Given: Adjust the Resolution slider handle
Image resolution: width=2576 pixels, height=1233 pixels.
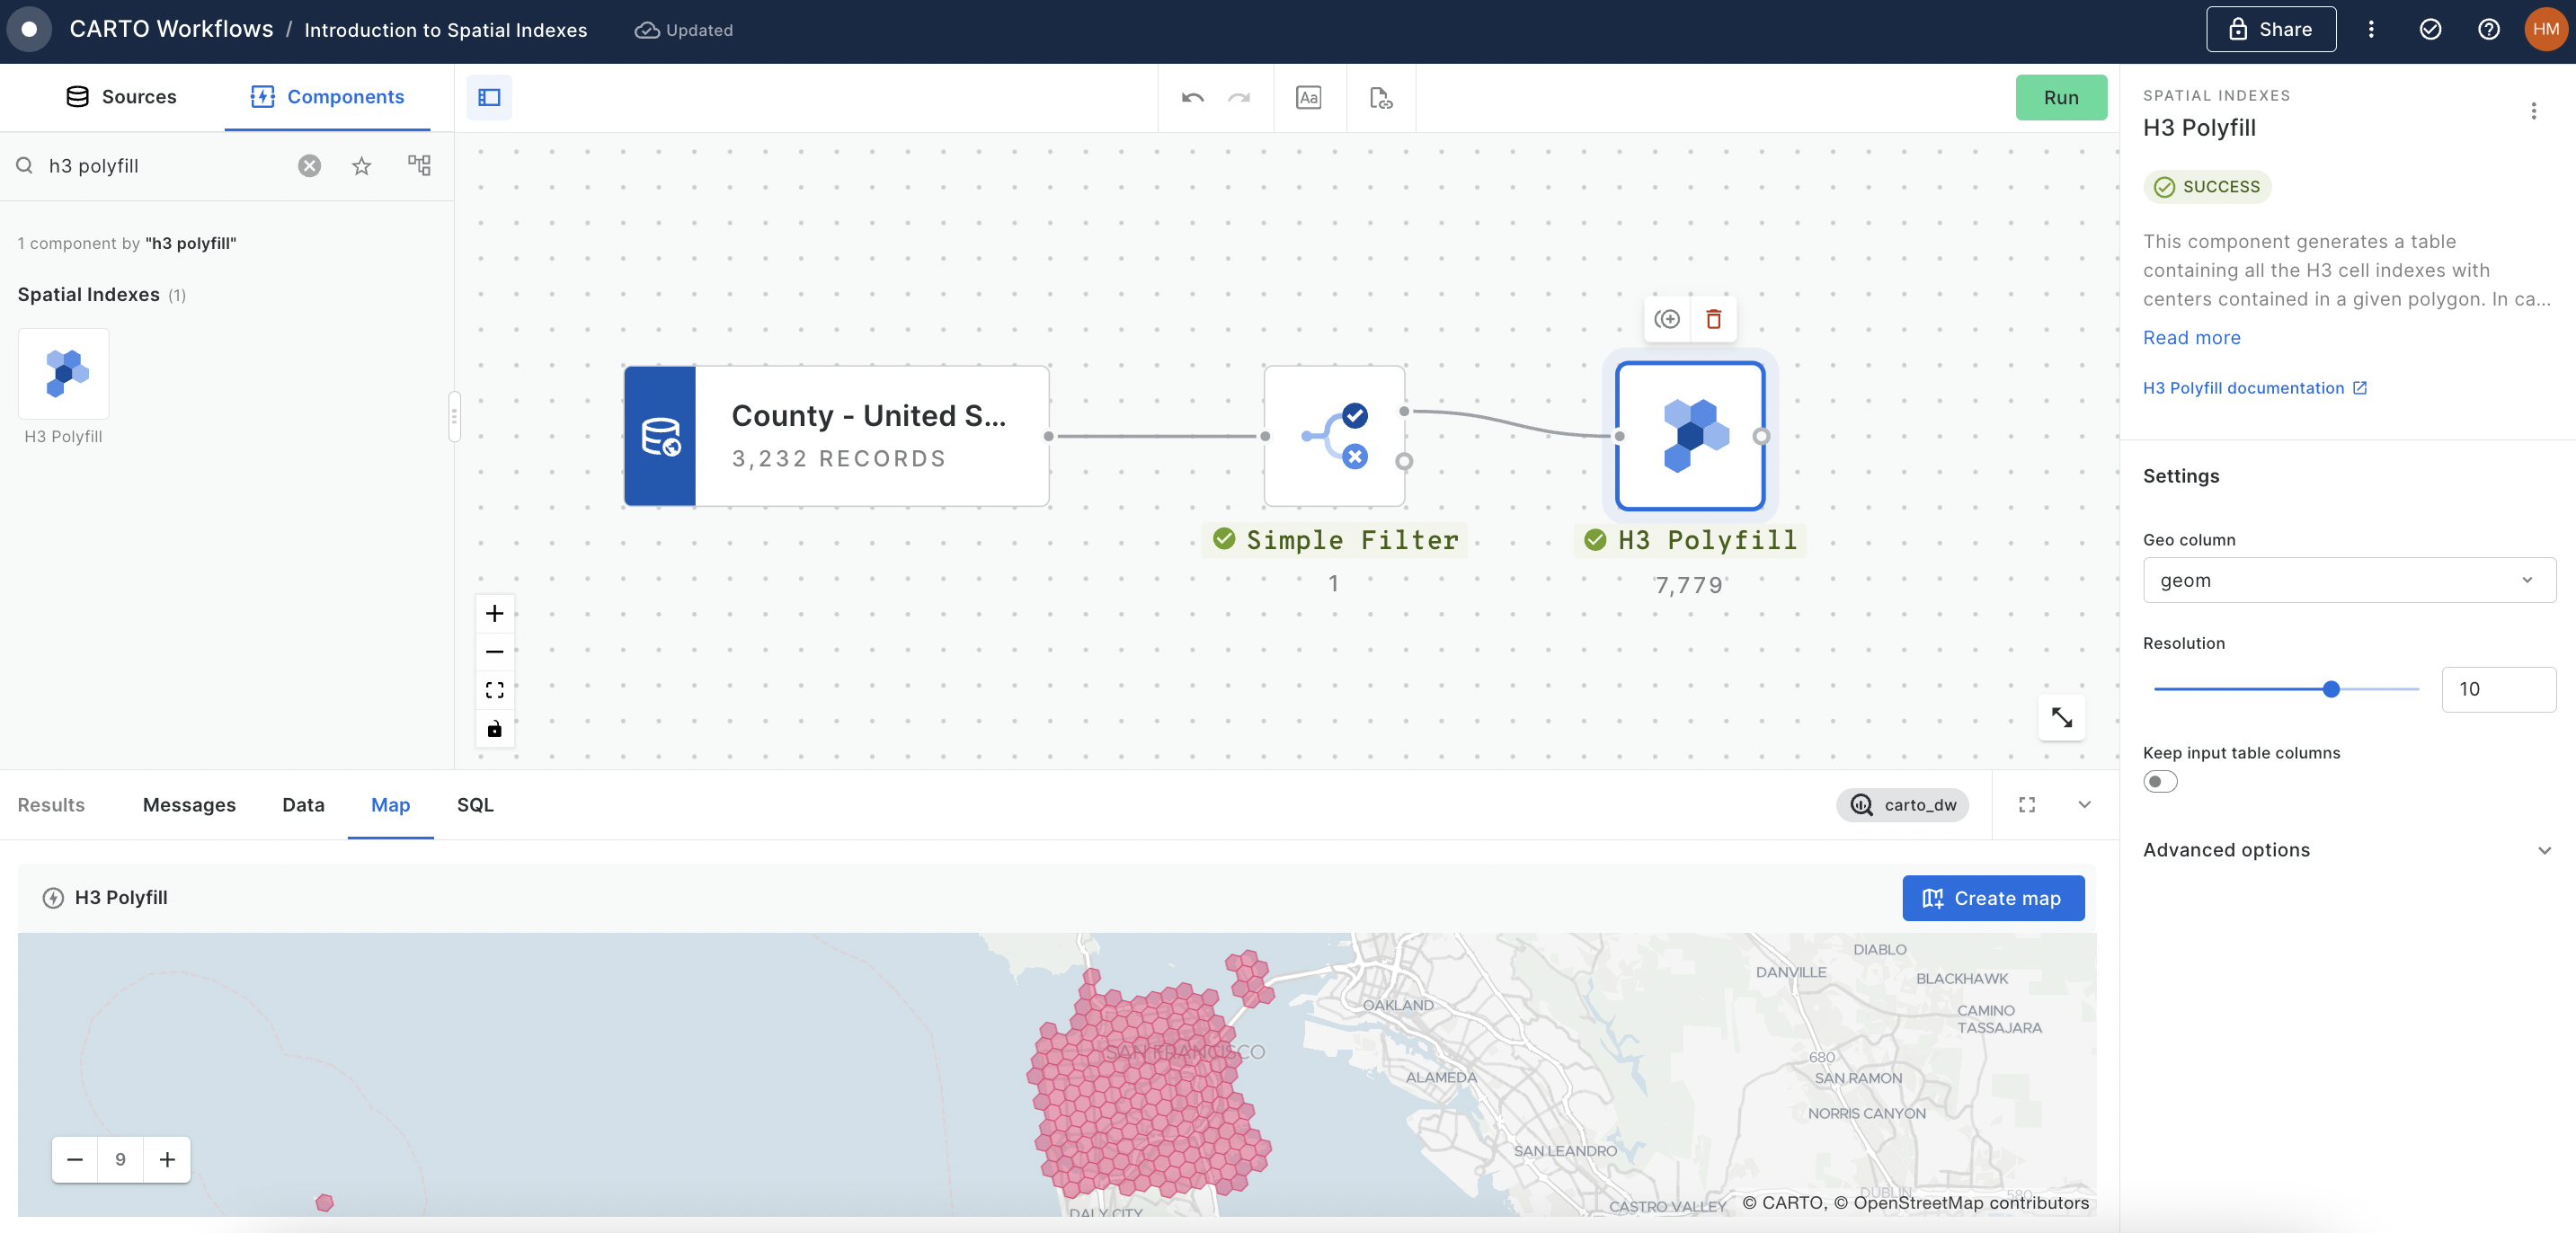Looking at the screenshot, I should (2331, 689).
